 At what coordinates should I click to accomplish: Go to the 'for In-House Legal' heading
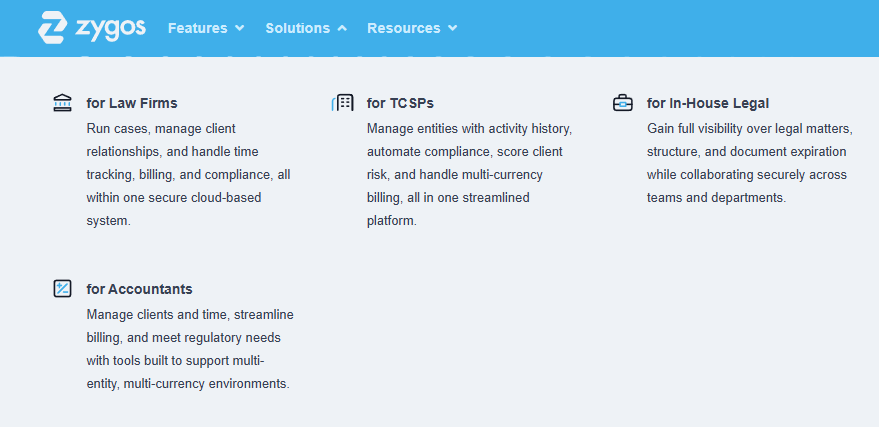click(x=707, y=103)
